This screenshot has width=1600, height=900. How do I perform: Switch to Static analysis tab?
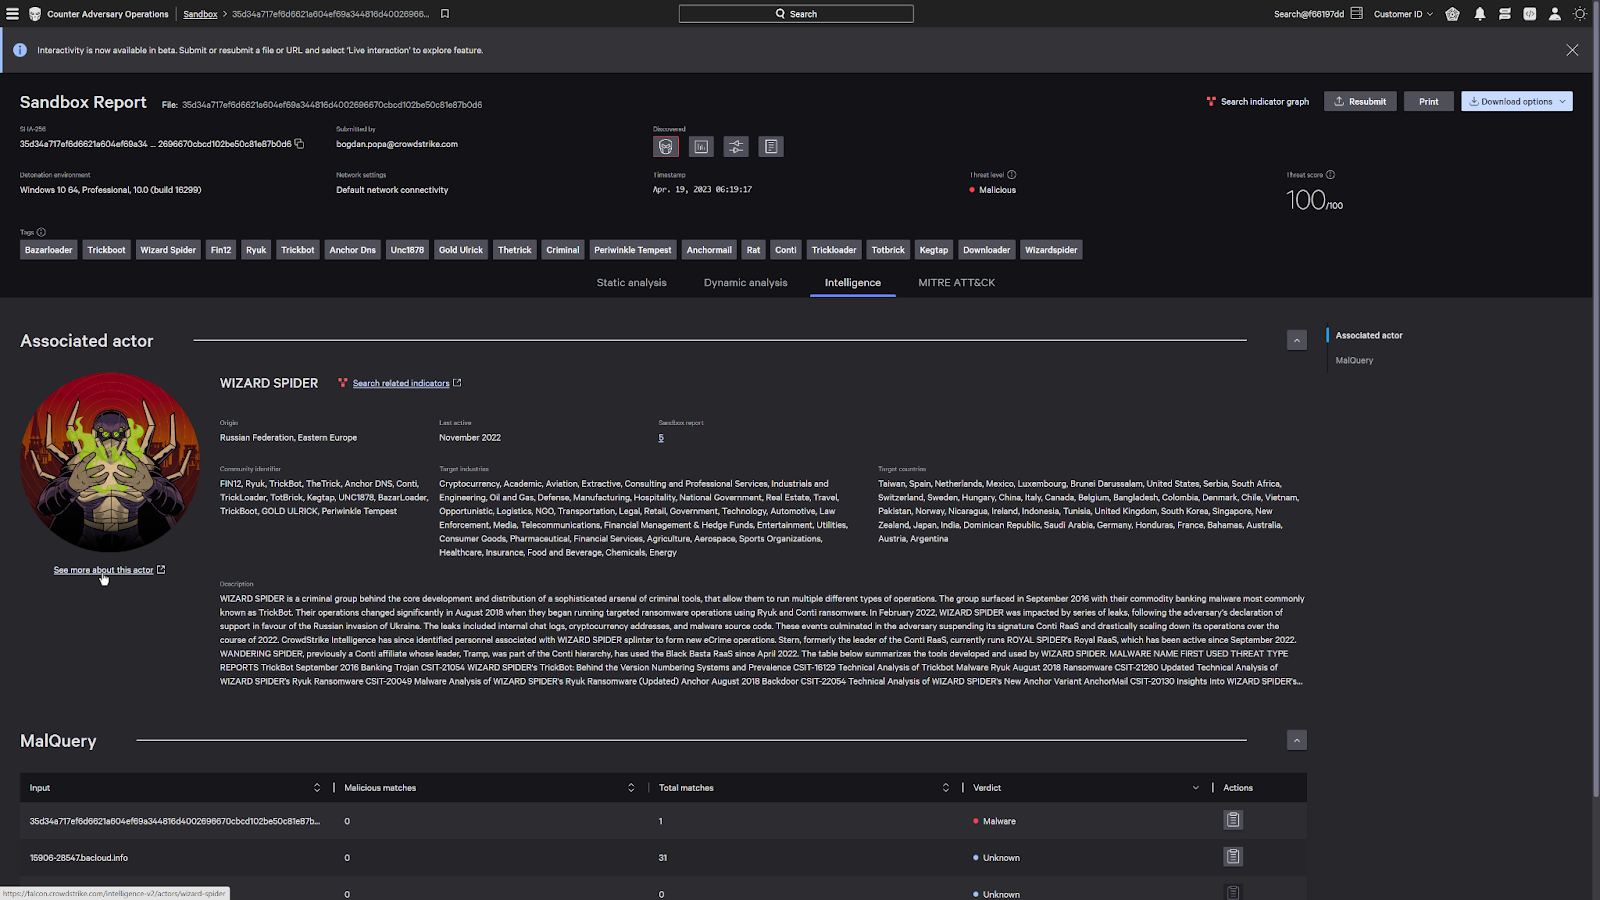point(631,283)
